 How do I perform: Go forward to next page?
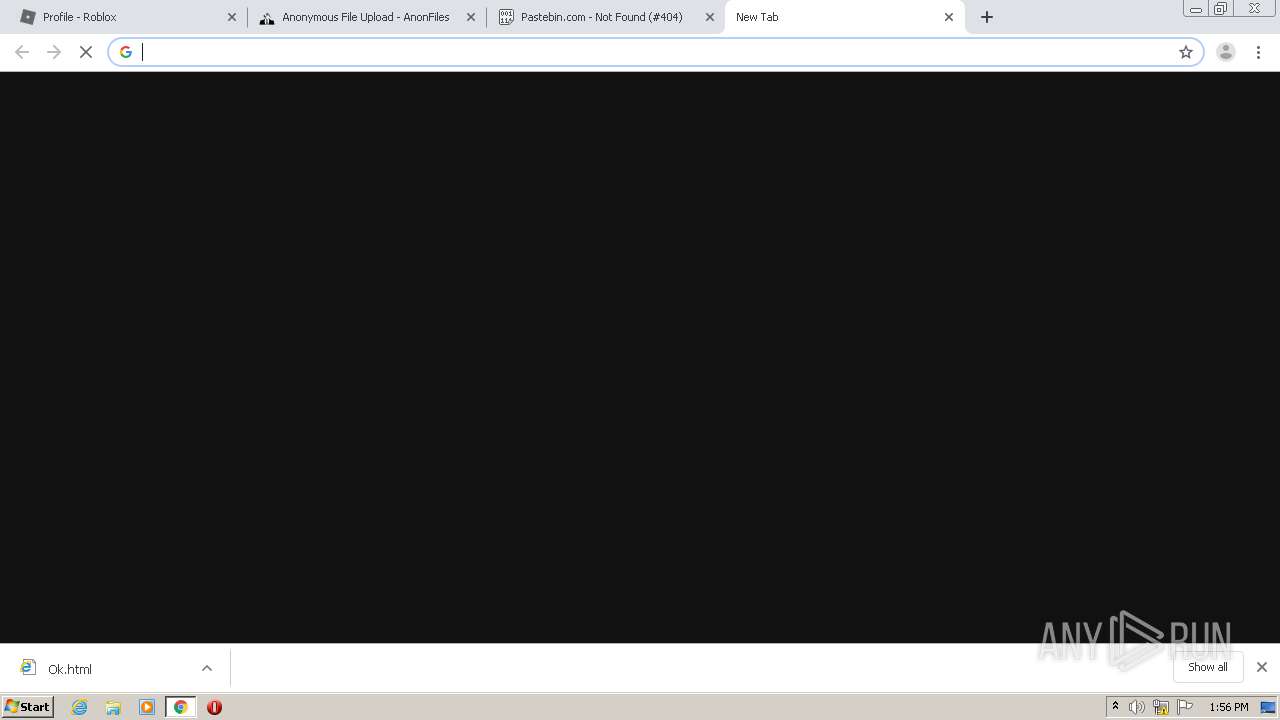click(54, 52)
